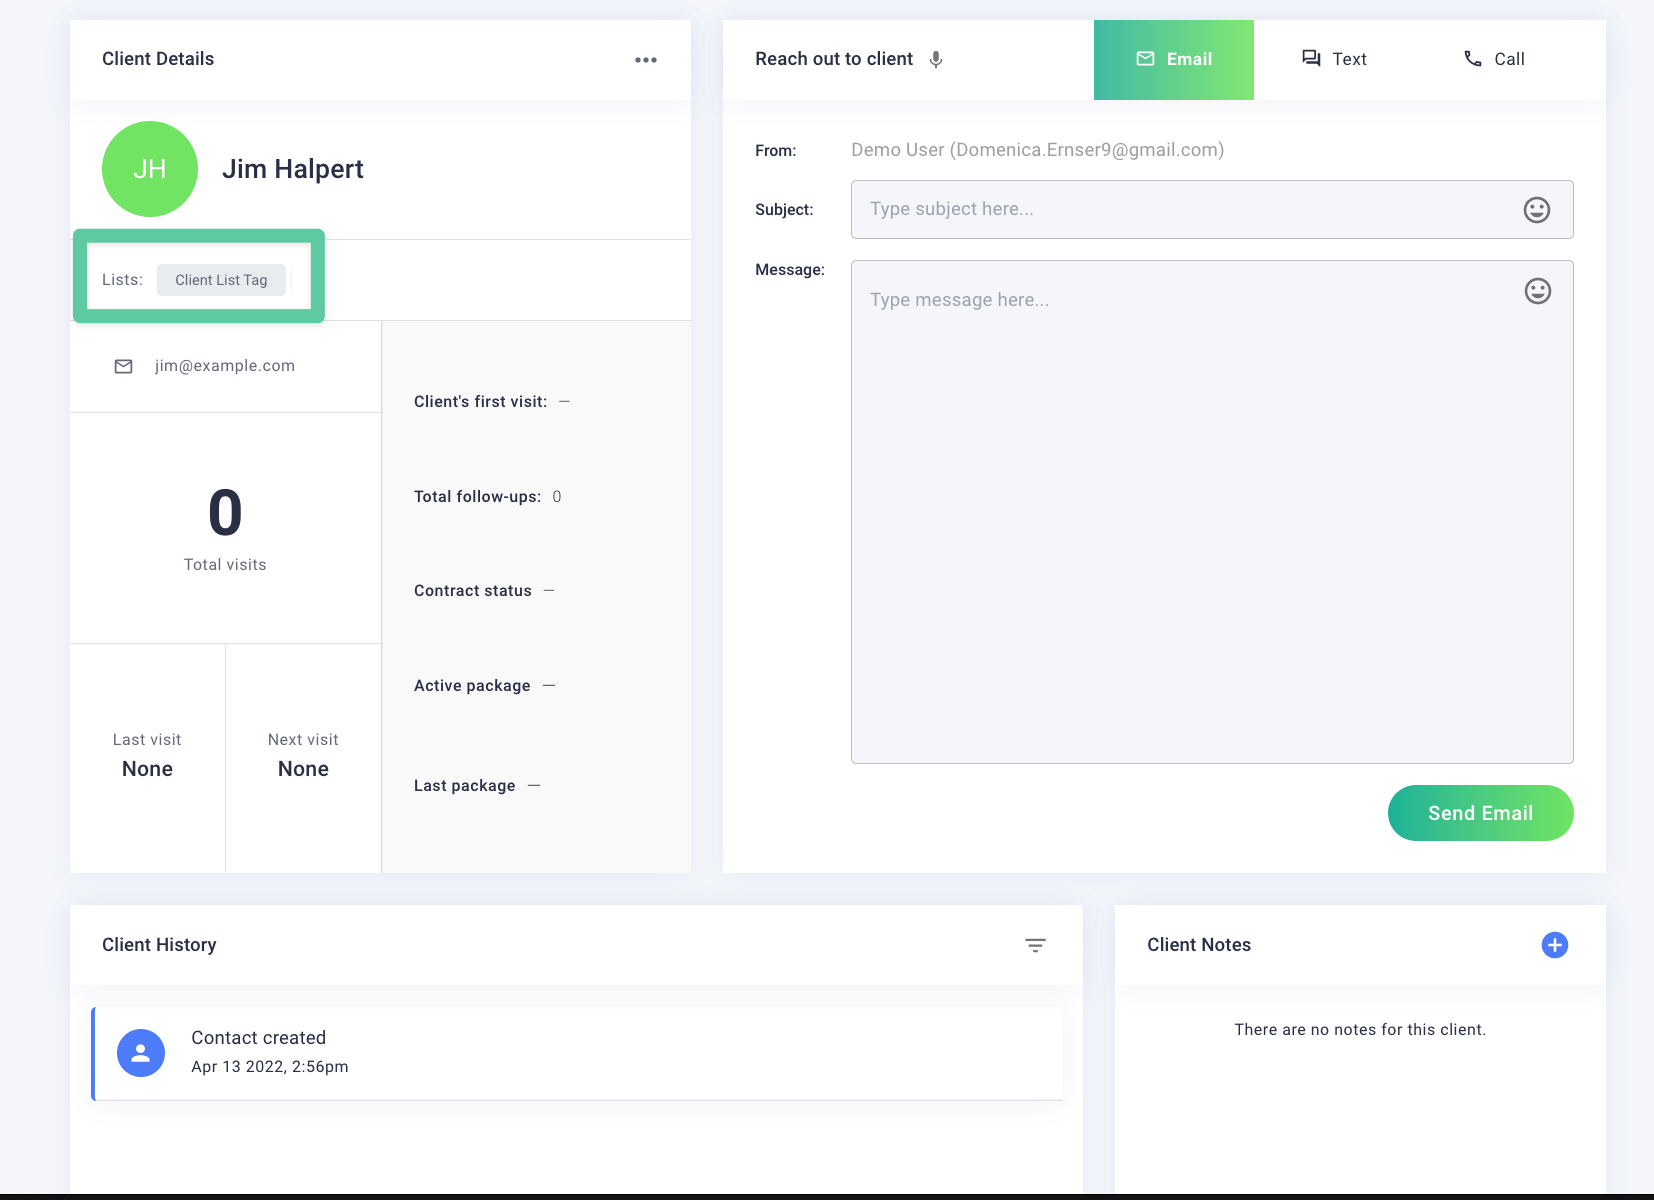
Task: Switch to the Text tab
Action: pyautogui.click(x=1334, y=60)
